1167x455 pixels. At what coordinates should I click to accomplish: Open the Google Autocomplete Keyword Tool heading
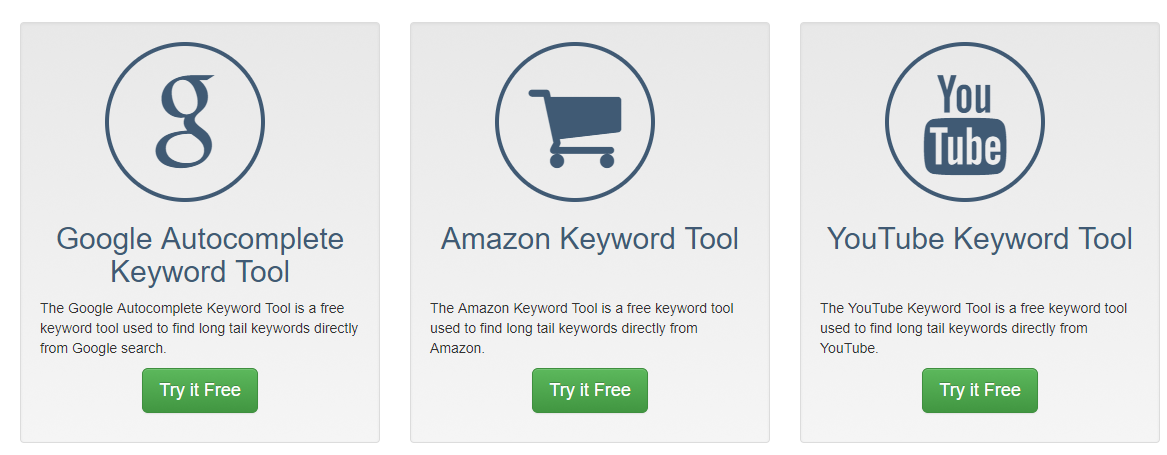pyautogui.click(x=199, y=255)
